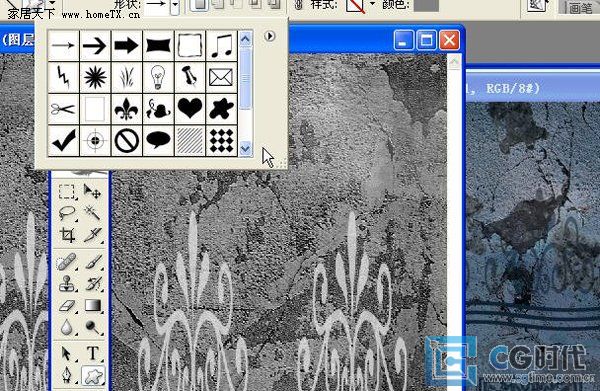
Task: Pick the diagonal lines pattern shape
Action: [190, 141]
